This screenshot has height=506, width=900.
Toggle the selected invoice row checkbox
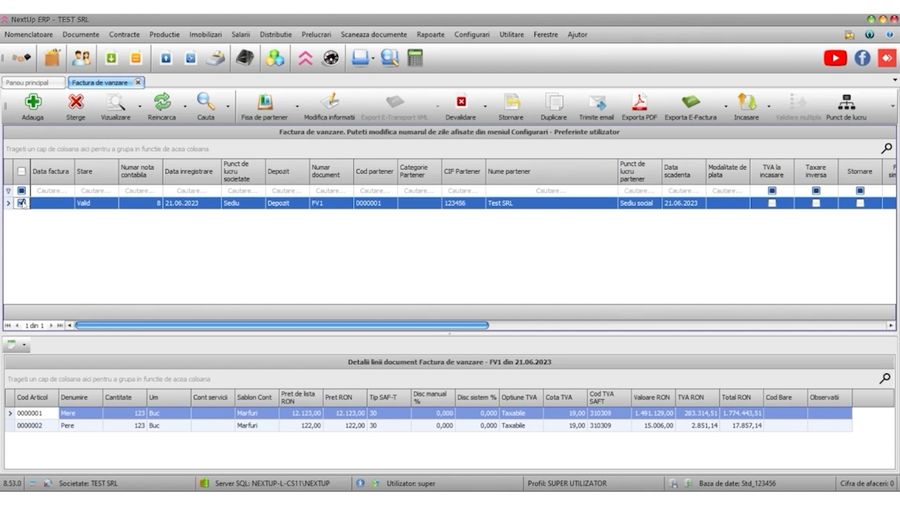point(22,203)
